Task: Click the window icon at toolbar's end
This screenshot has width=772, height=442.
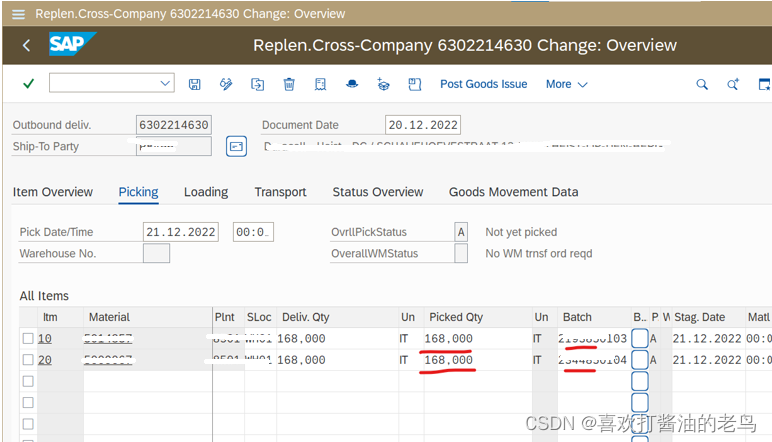Action: tap(764, 84)
